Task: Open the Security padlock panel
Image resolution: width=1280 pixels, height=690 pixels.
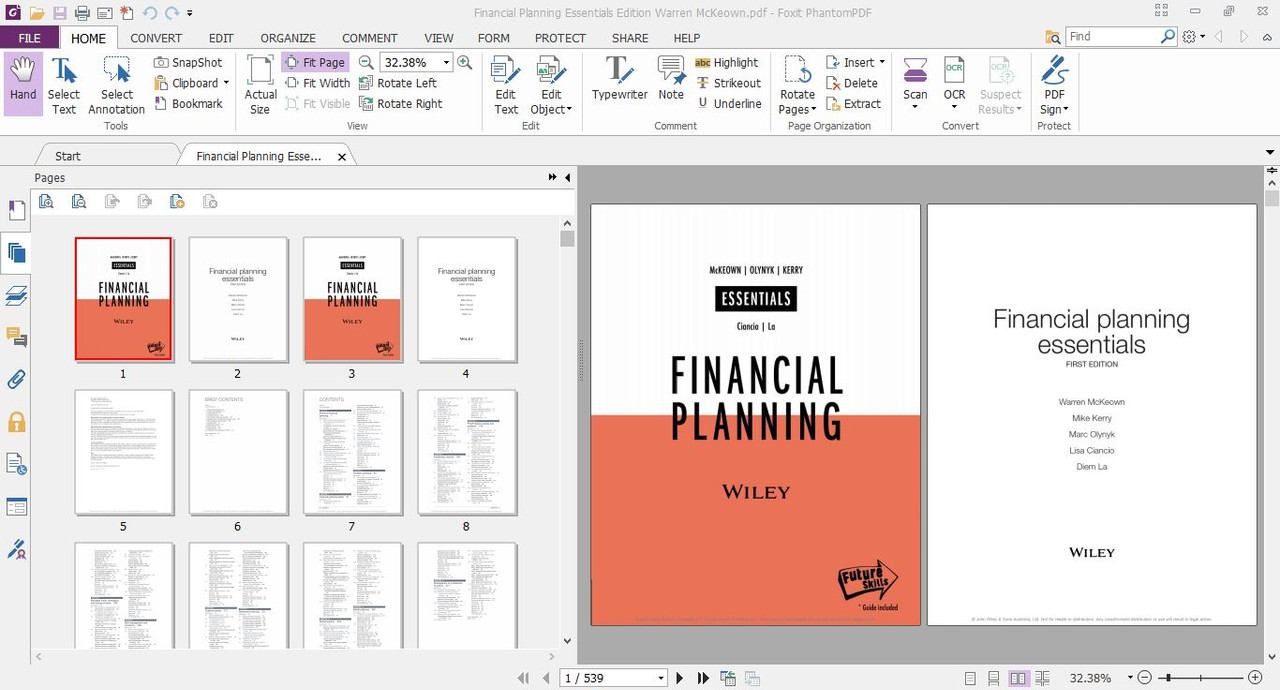Action: coord(16,422)
